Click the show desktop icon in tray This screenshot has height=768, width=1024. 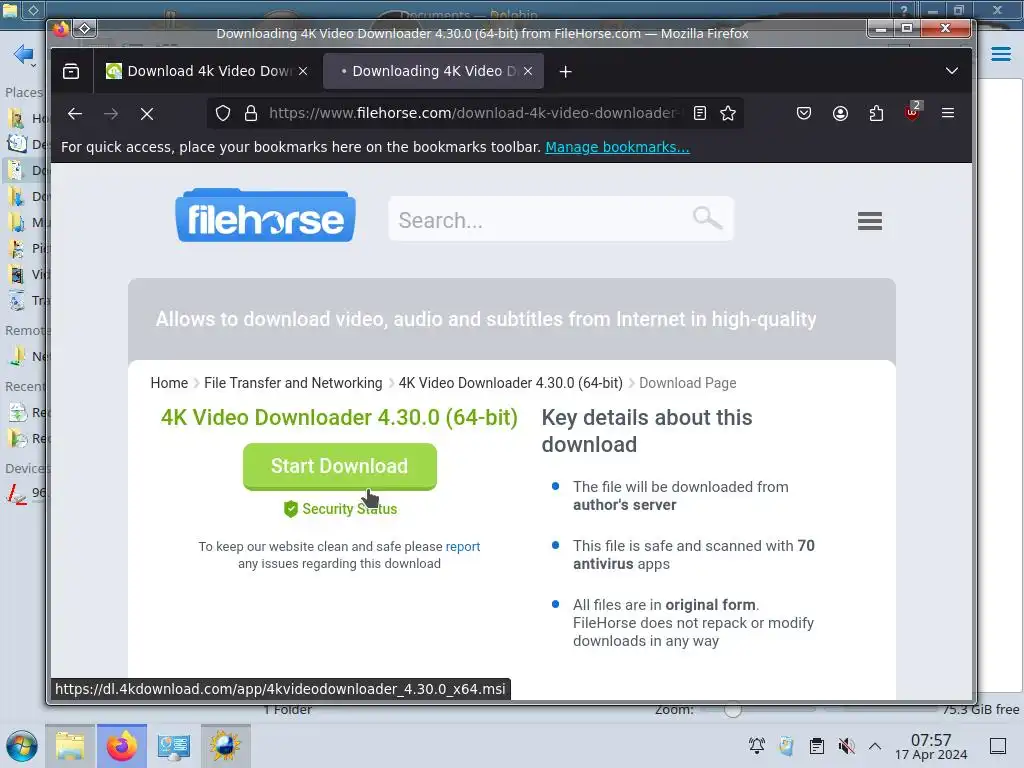tap(997, 746)
